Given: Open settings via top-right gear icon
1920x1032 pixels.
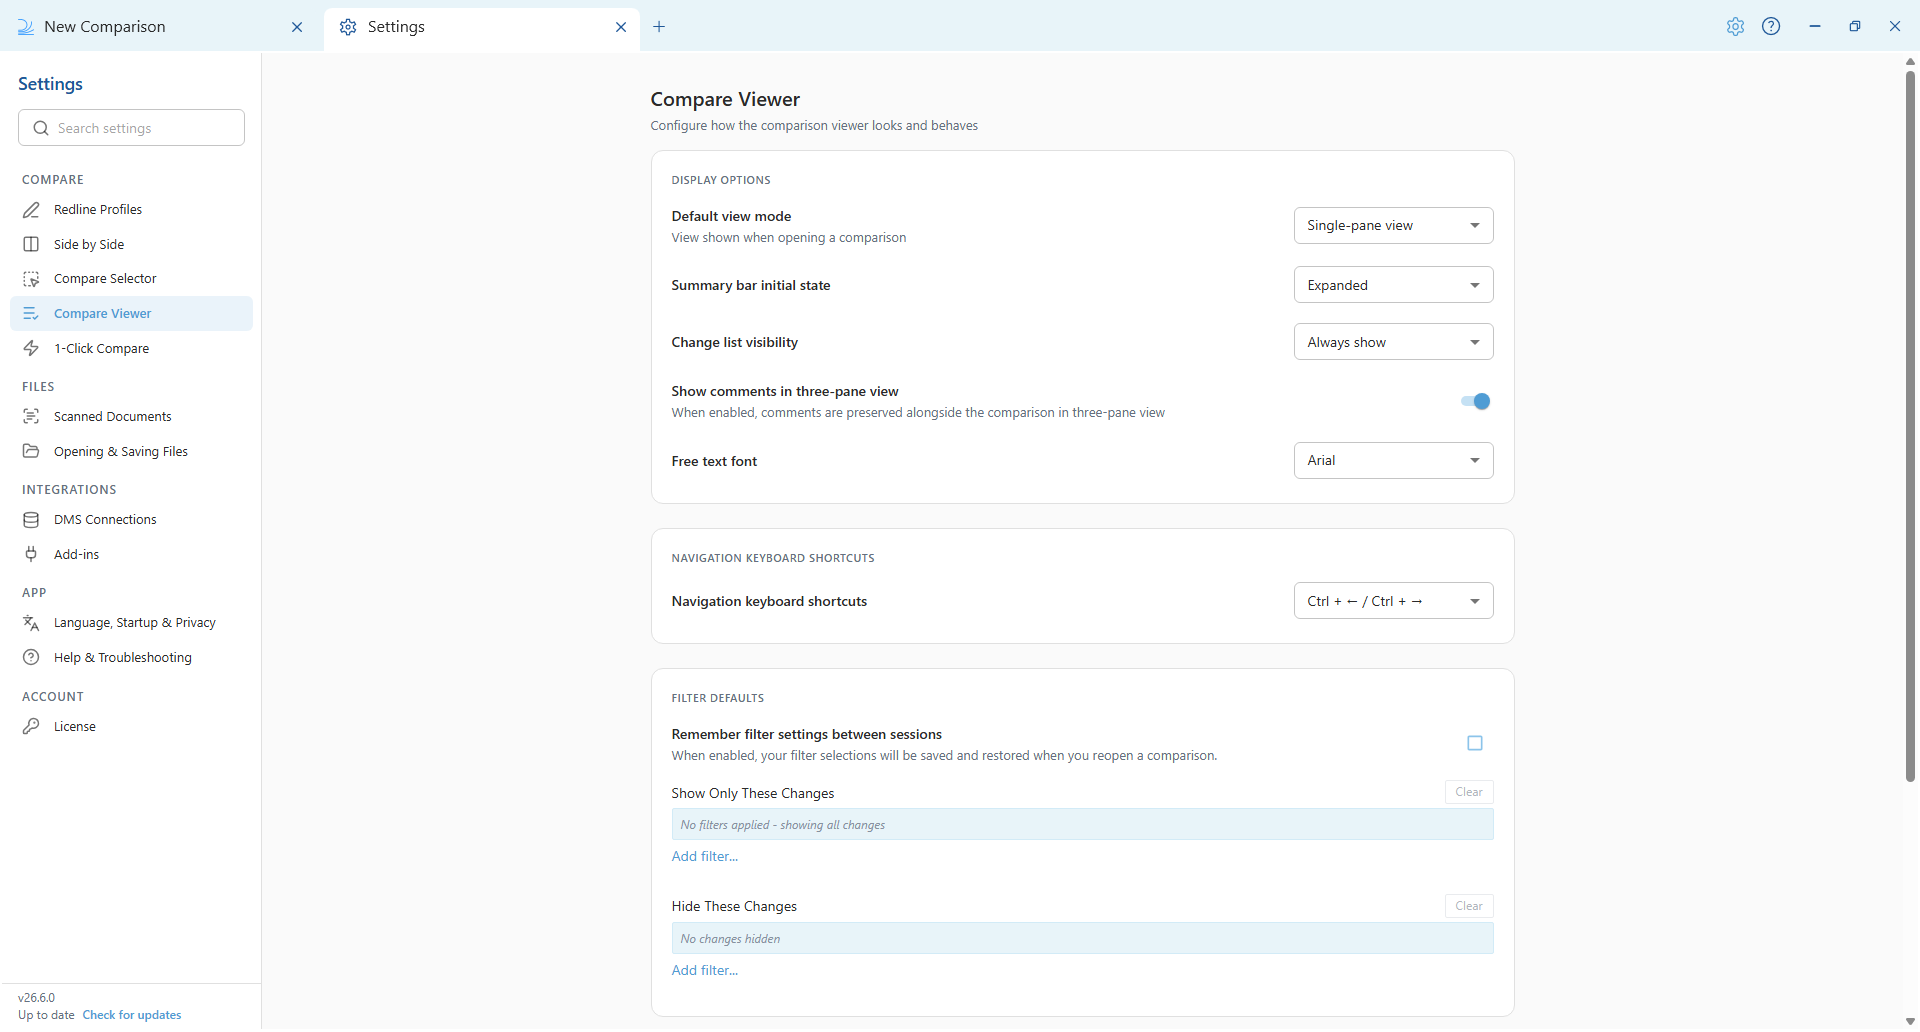Looking at the screenshot, I should pyautogui.click(x=1735, y=27).
